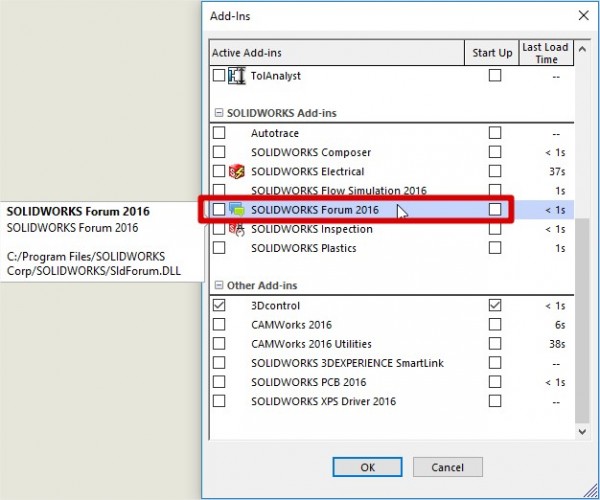Check XPS Driver 2016 Start Up box

pyautogui.click(x=495, y=401)
